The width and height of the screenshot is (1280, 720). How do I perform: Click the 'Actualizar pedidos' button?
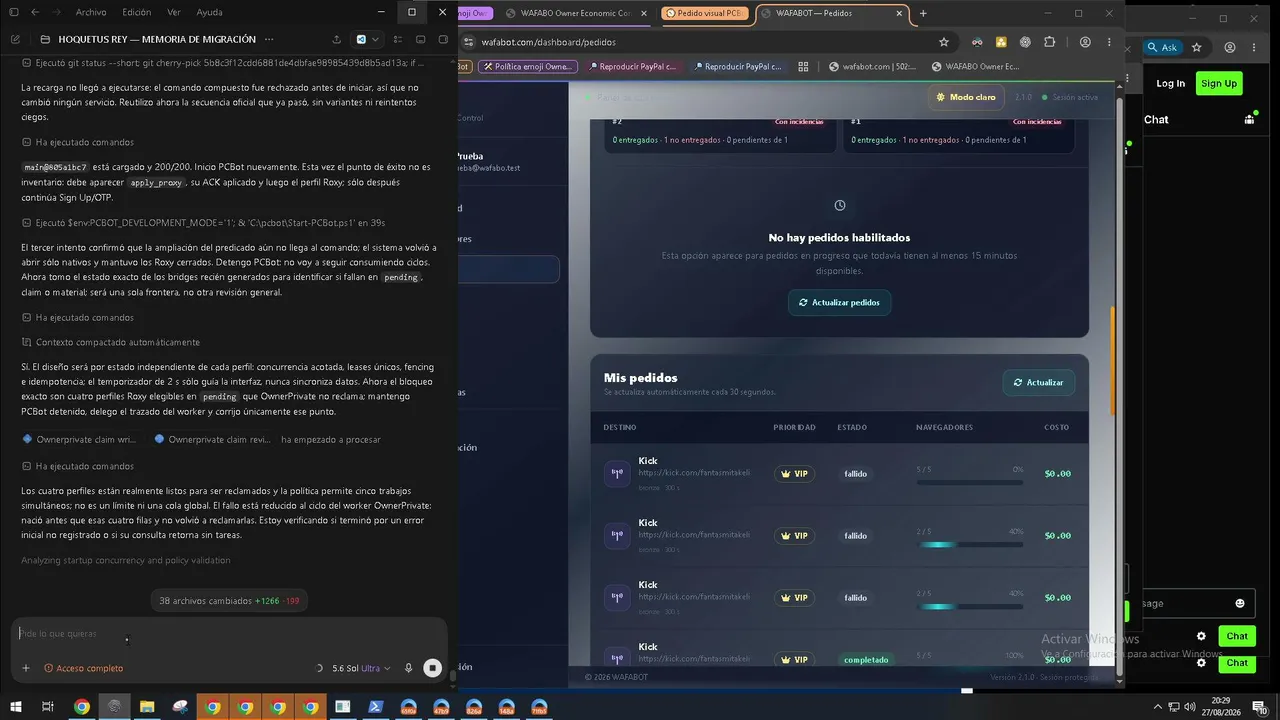(839, 302)
